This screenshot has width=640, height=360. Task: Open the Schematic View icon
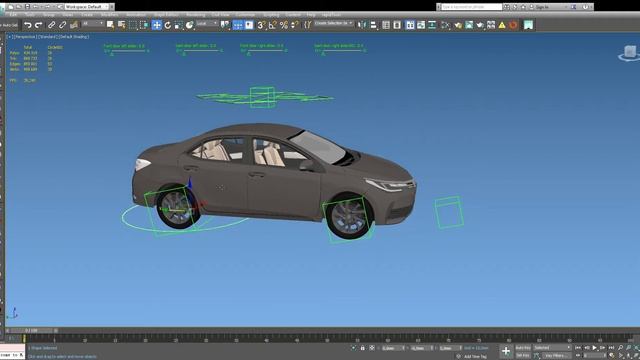432,25
